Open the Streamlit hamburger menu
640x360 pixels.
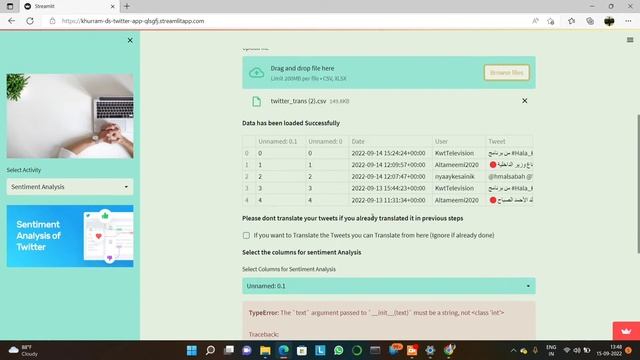630,40
